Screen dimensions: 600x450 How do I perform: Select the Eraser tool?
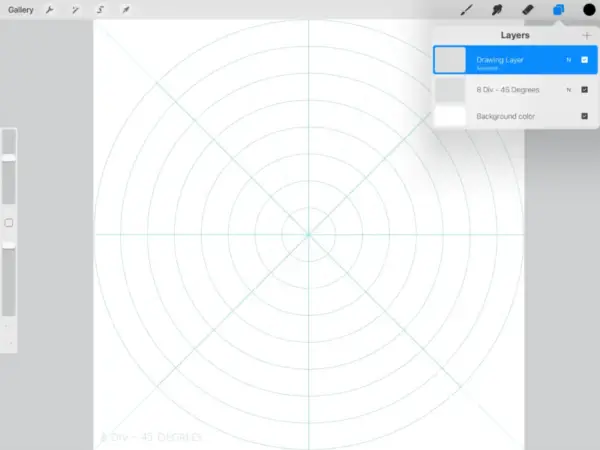tap(528, 10)
